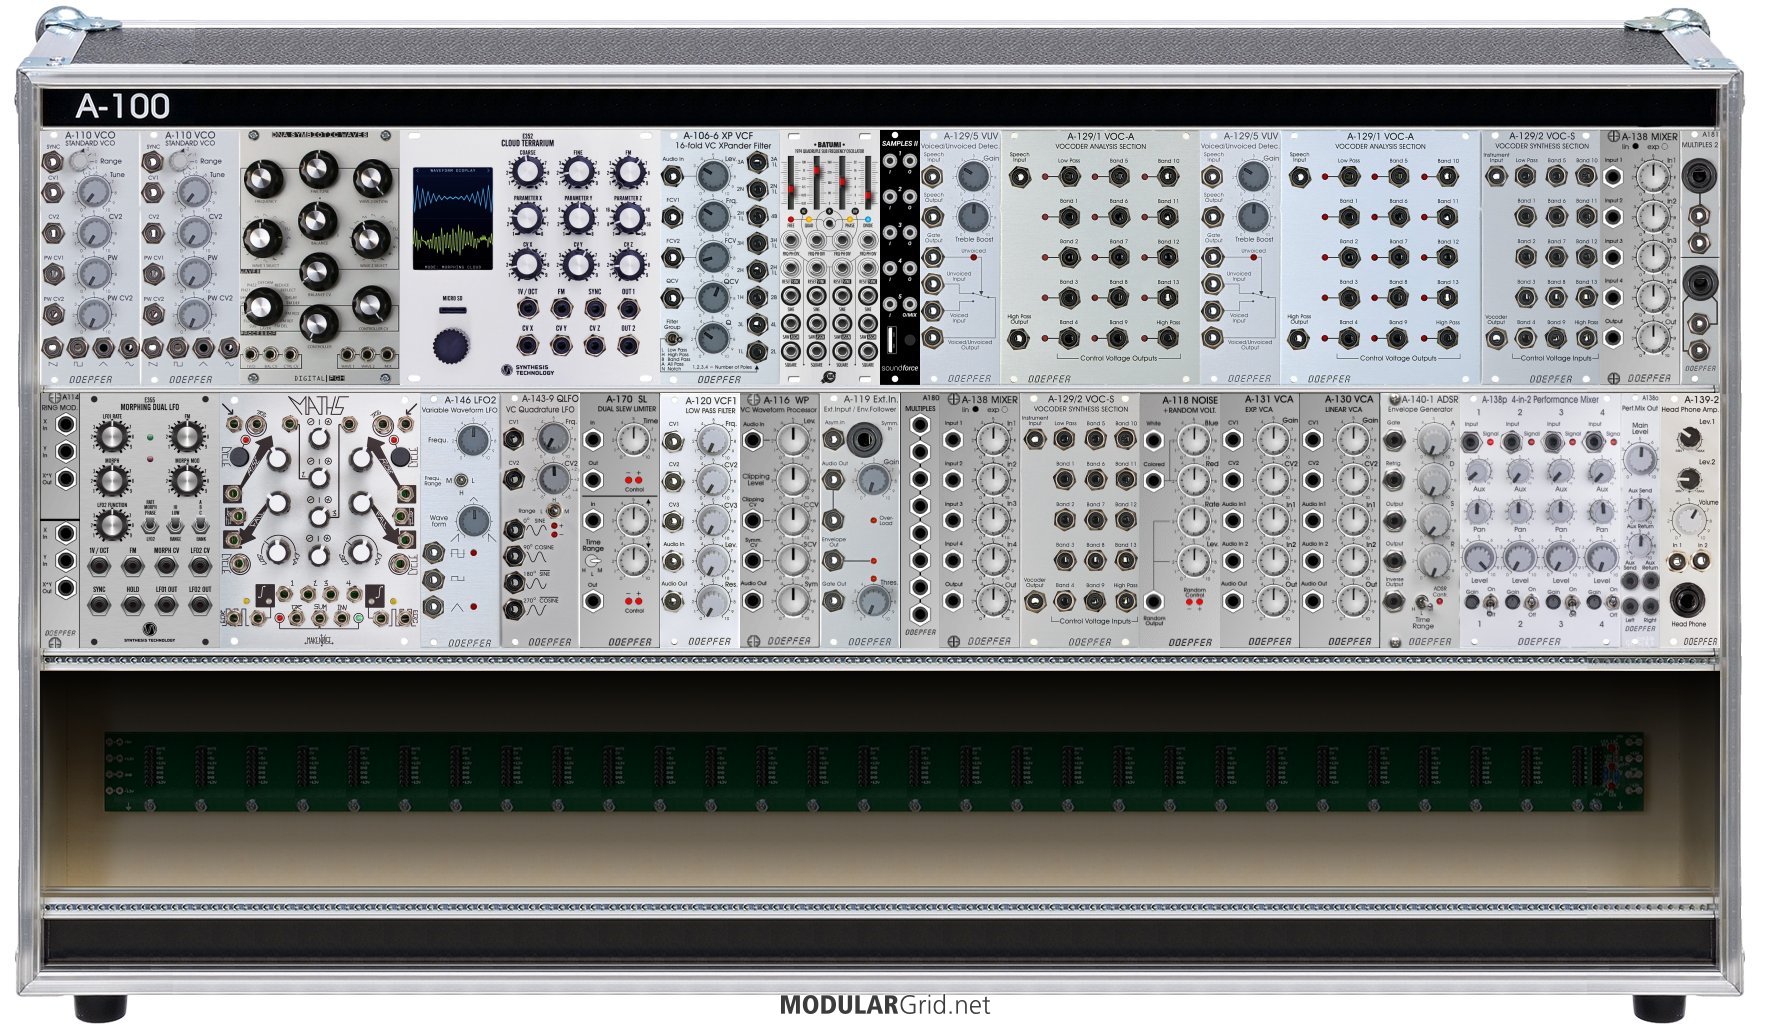Image resolution: width=1771 pixels, height=1026 pixels.
Task: Click the A-116 WP Audio In jack
Action: (753, 439)
